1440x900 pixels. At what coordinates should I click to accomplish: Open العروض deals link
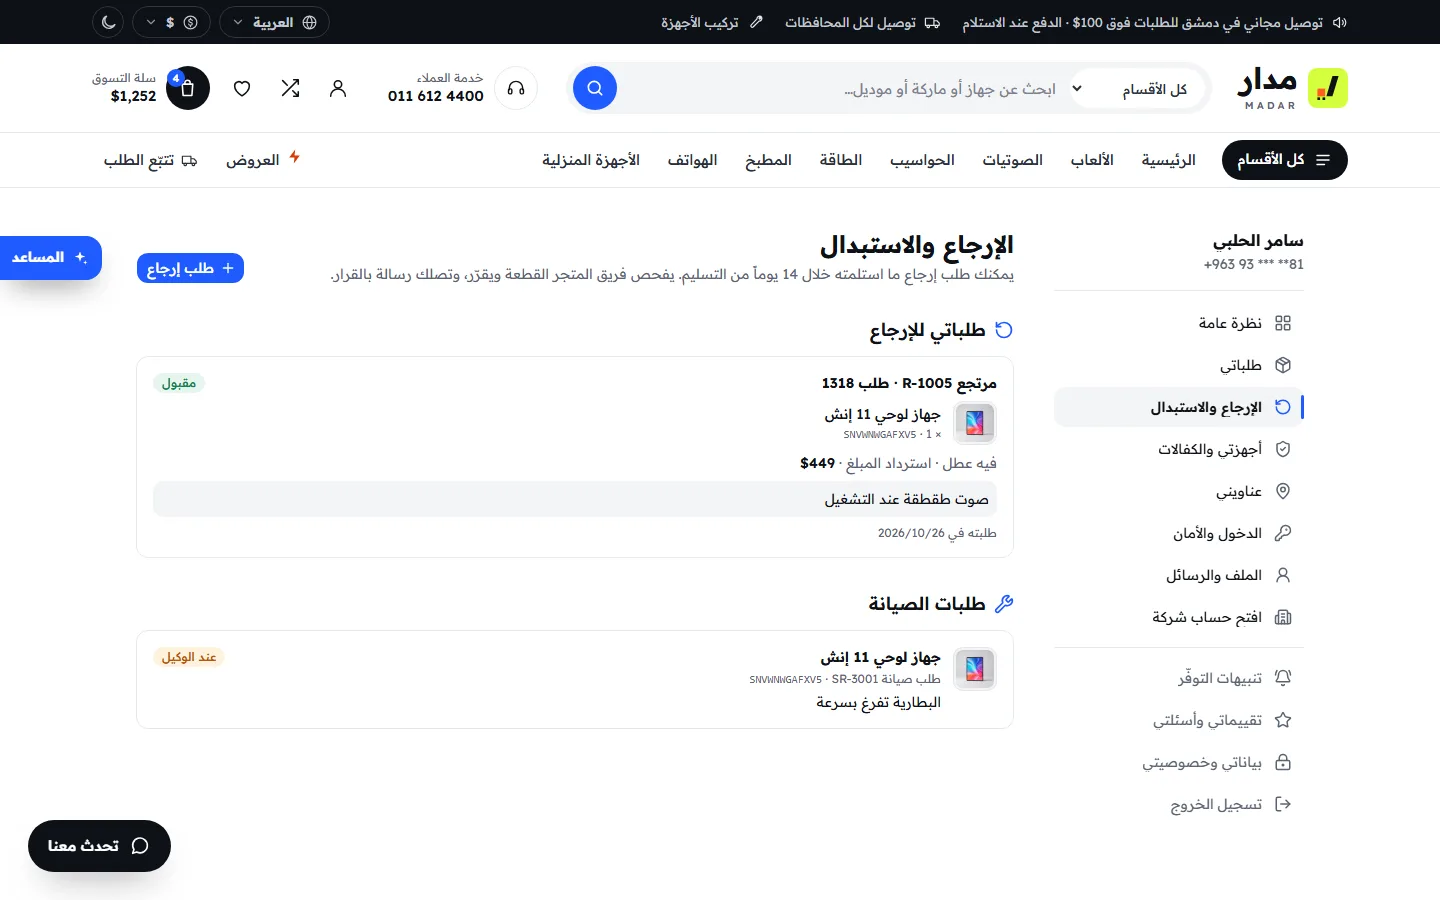click(263, 160)
